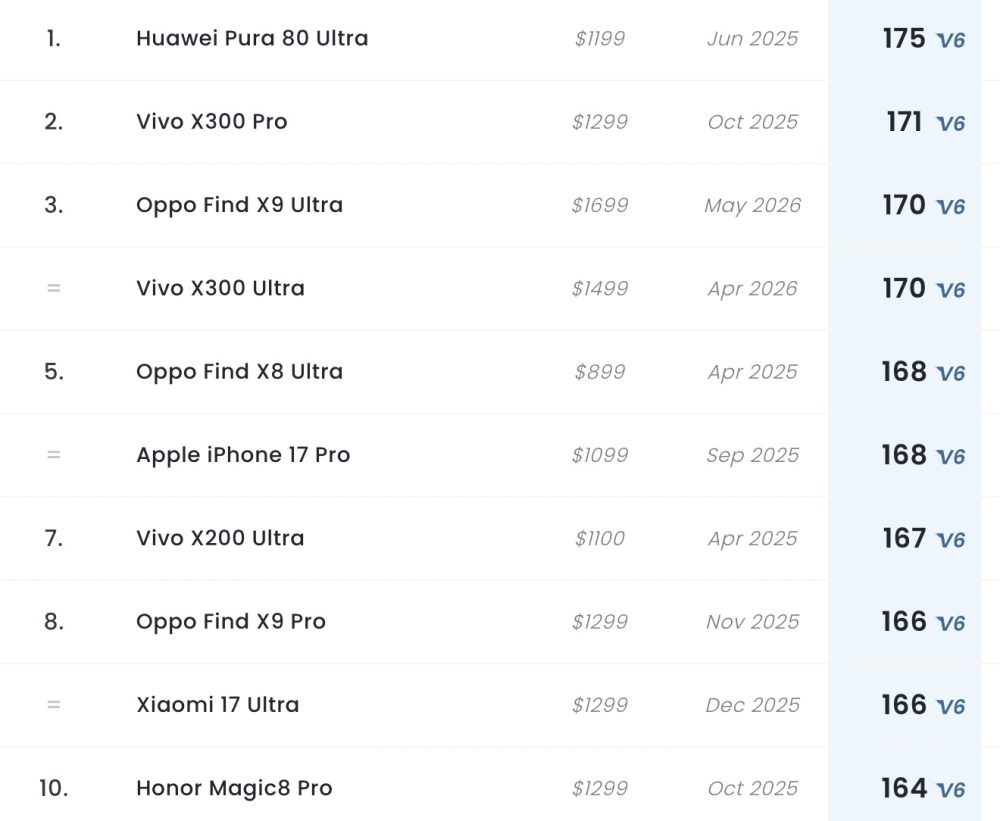
Task: Click V6 badge beside score 175
Action: click(x=950, y=40)
